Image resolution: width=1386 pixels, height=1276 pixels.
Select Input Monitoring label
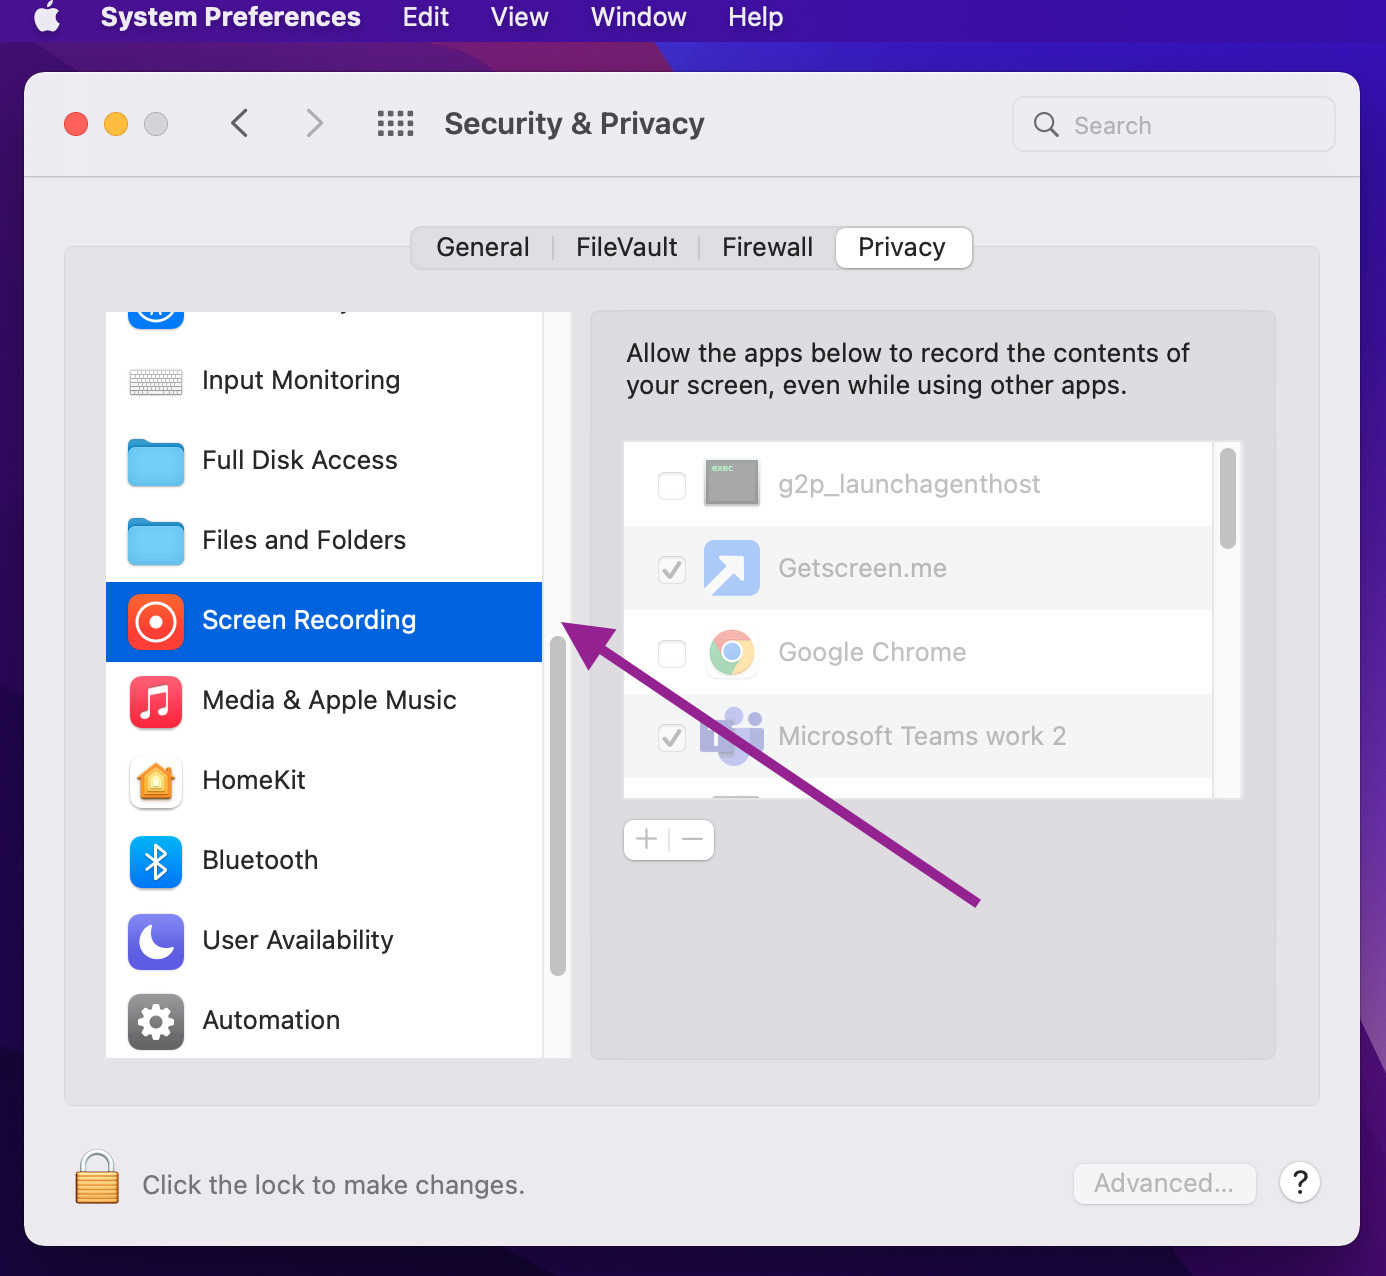[301, 380]
